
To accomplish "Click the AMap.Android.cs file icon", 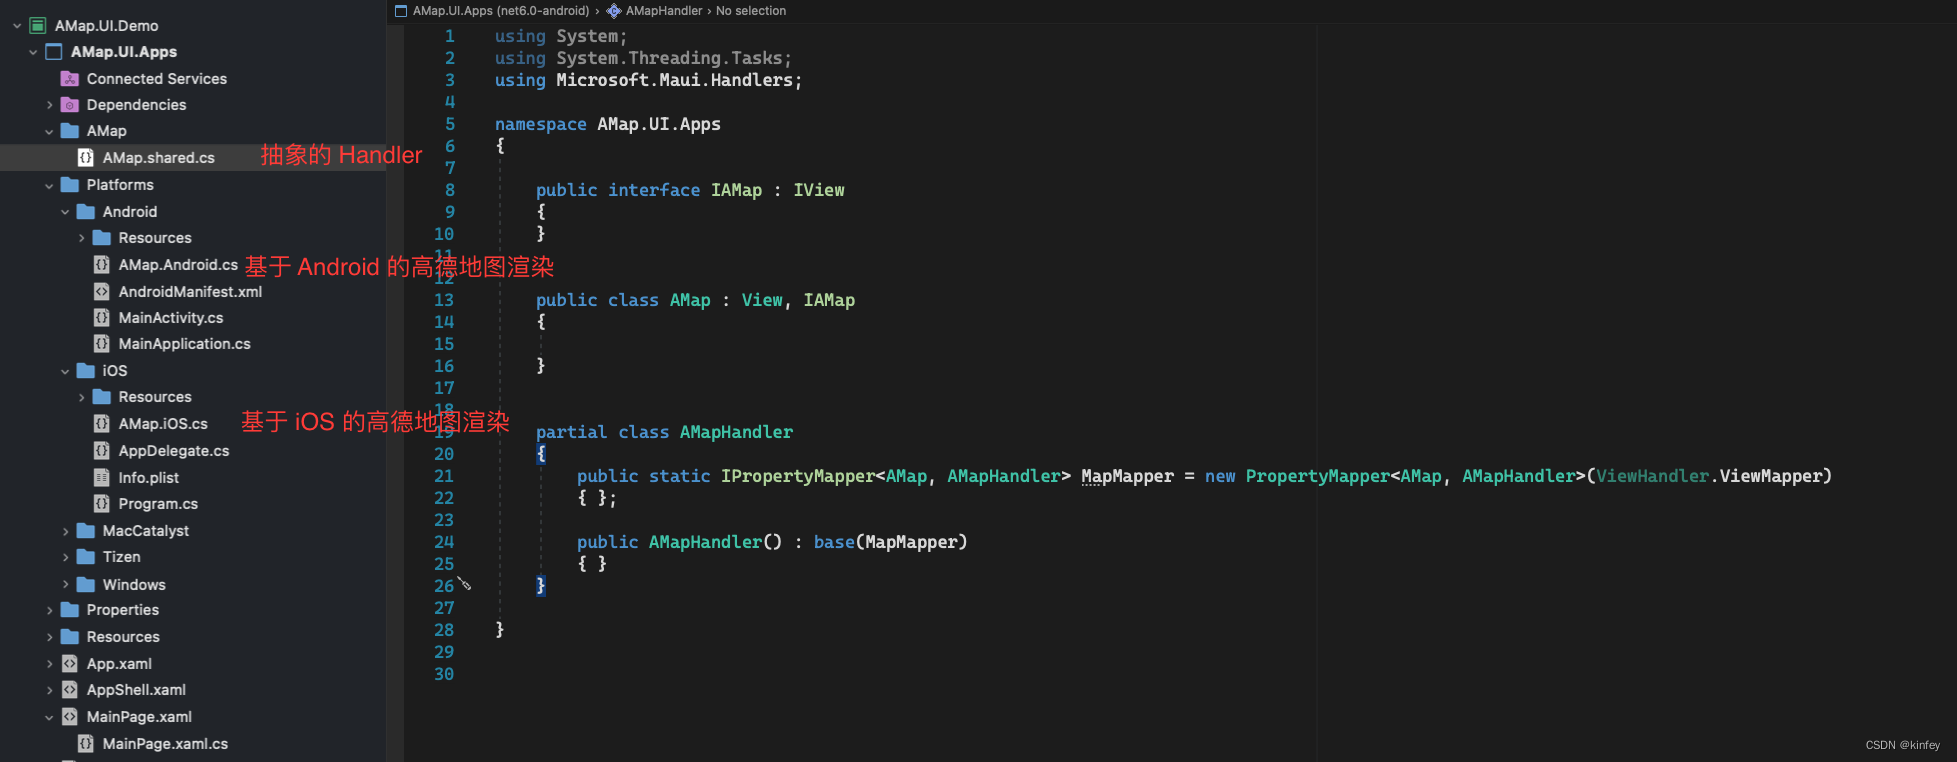I will [x=102, y=265].
